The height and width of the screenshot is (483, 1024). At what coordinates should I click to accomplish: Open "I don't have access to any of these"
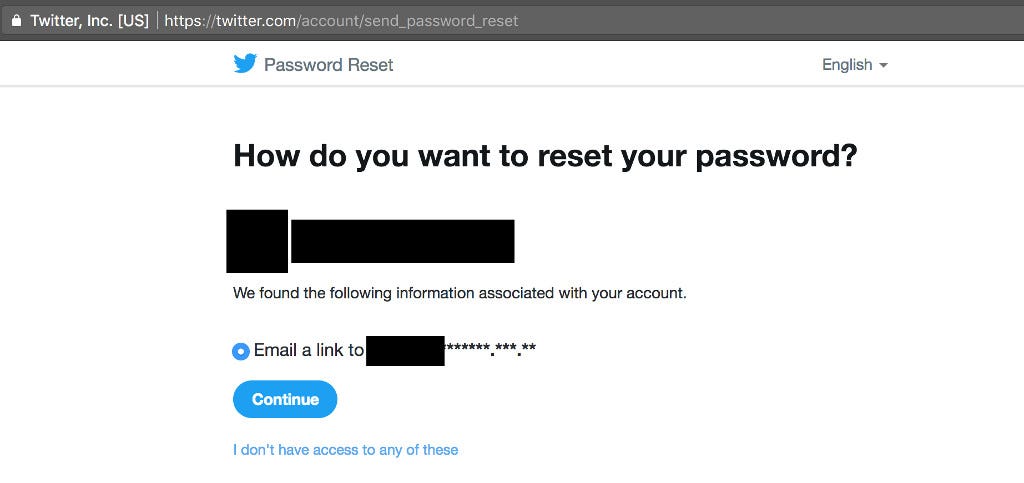pos(345,450)
